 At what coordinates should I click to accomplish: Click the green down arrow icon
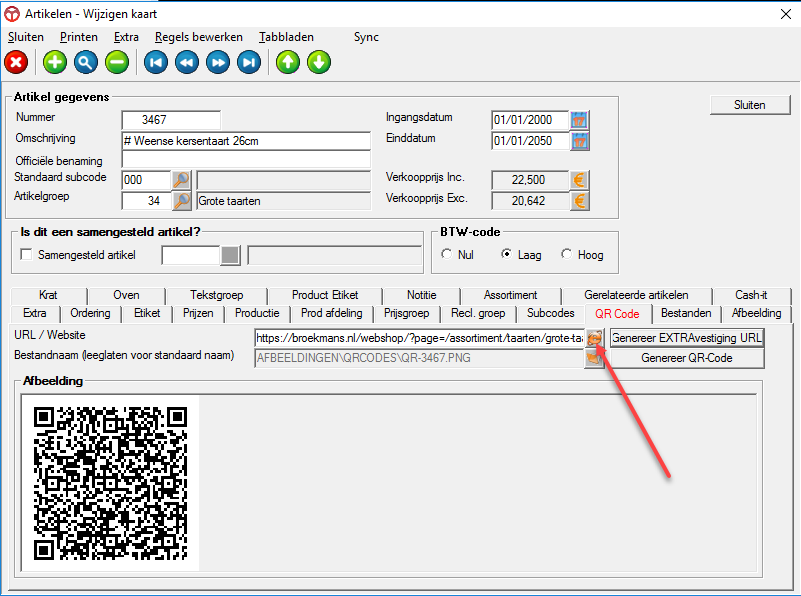point(319,63)
